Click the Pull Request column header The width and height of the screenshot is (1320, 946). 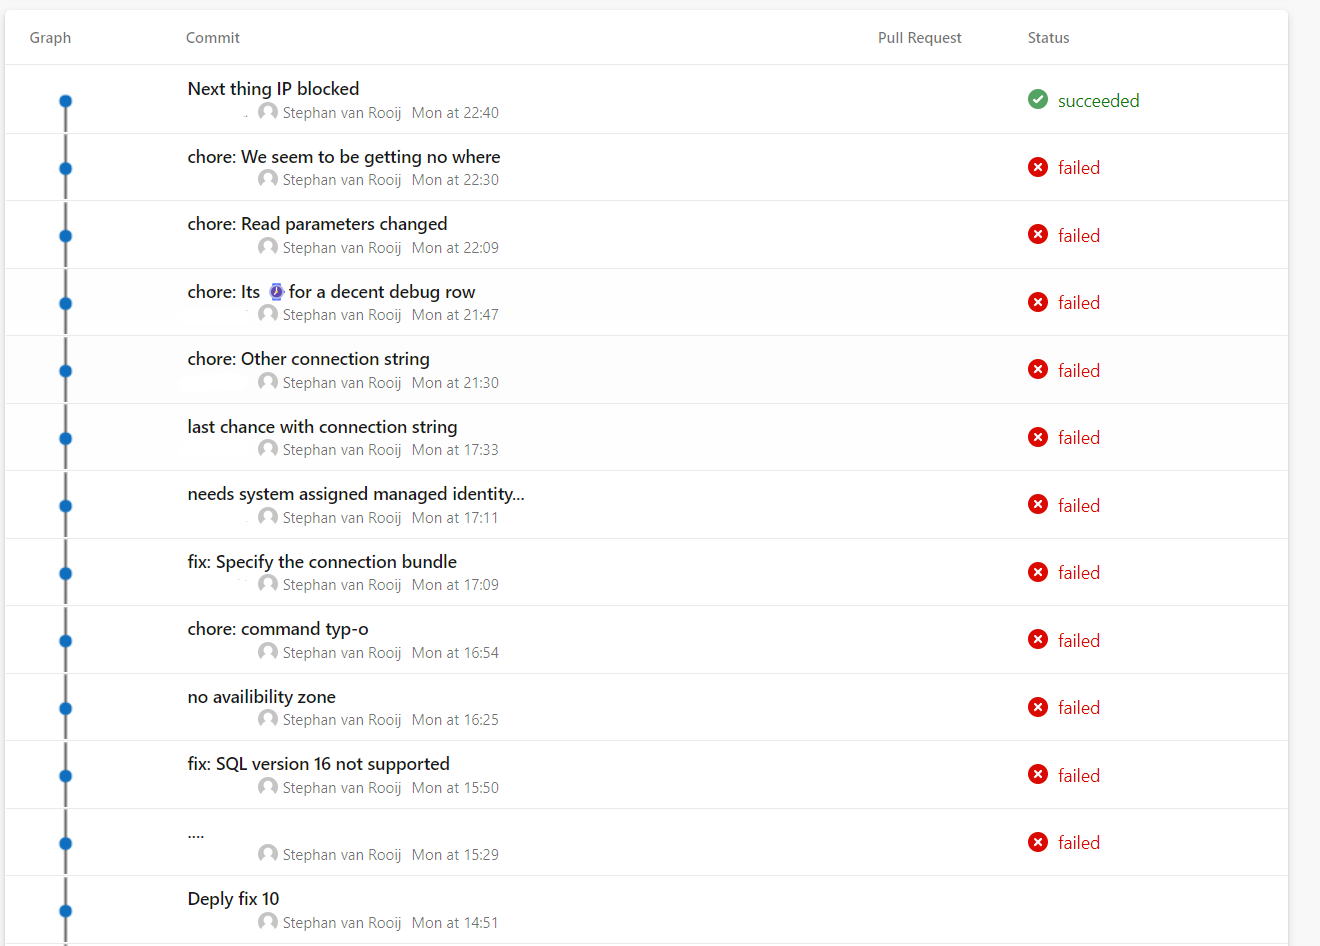pos(919,38)
